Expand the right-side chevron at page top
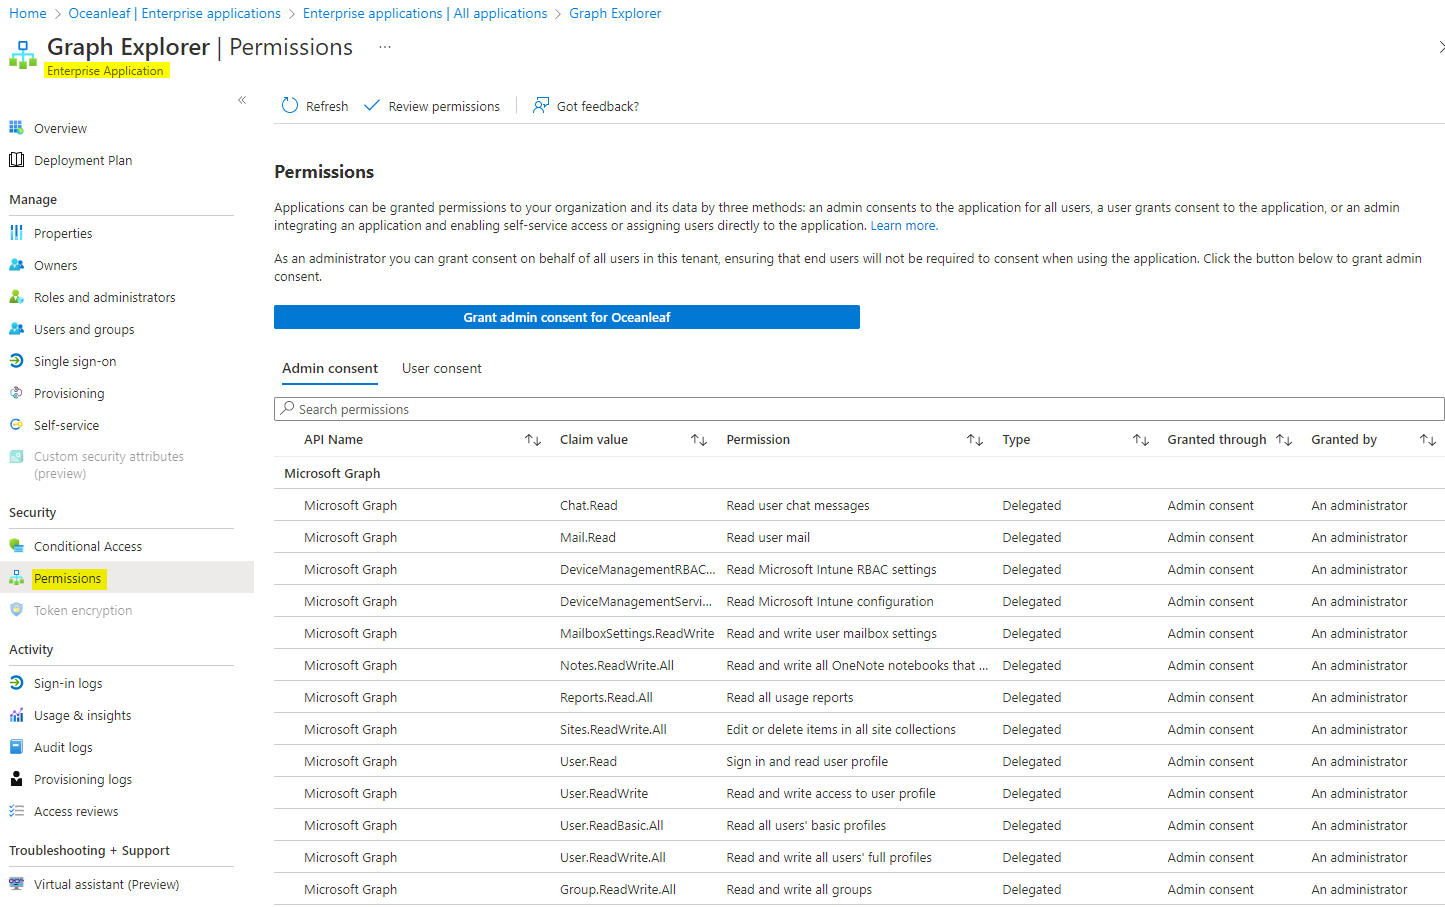 pyautogui.click(x=1440, y=47)
